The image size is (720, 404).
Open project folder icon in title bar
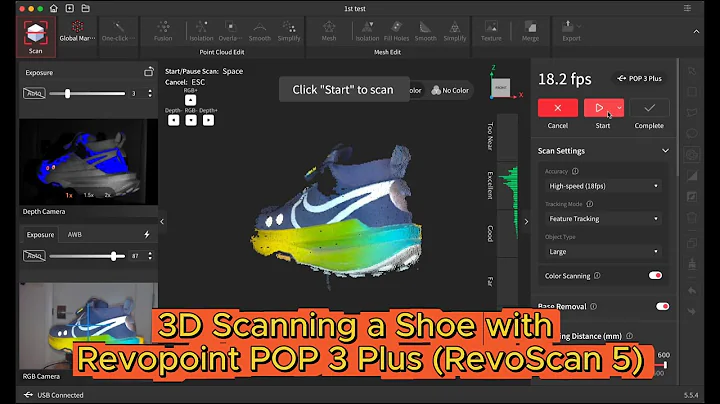[x=85, y=8]
